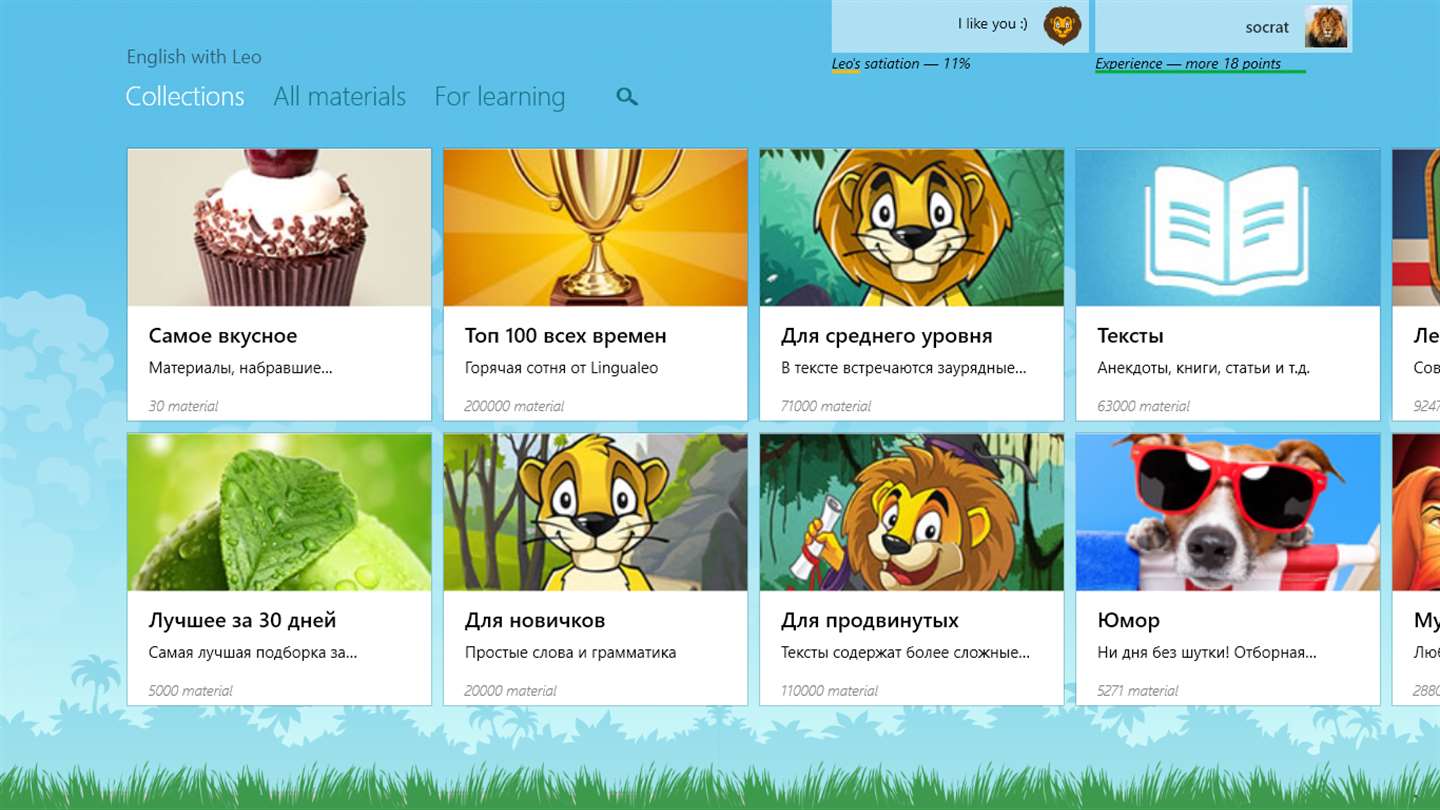Click 'Тексты содержат более сложные...' text

(x=905, y=653)
